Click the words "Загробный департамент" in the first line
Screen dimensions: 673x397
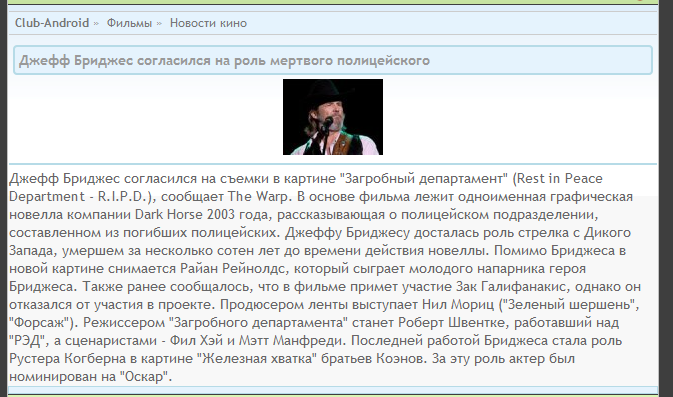426,179
